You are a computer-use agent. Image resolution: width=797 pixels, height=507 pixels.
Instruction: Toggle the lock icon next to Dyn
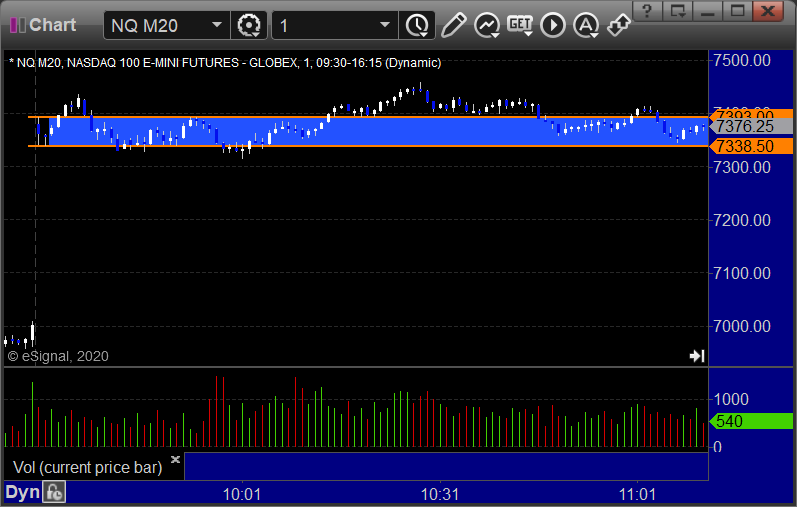tap(54, 492)
